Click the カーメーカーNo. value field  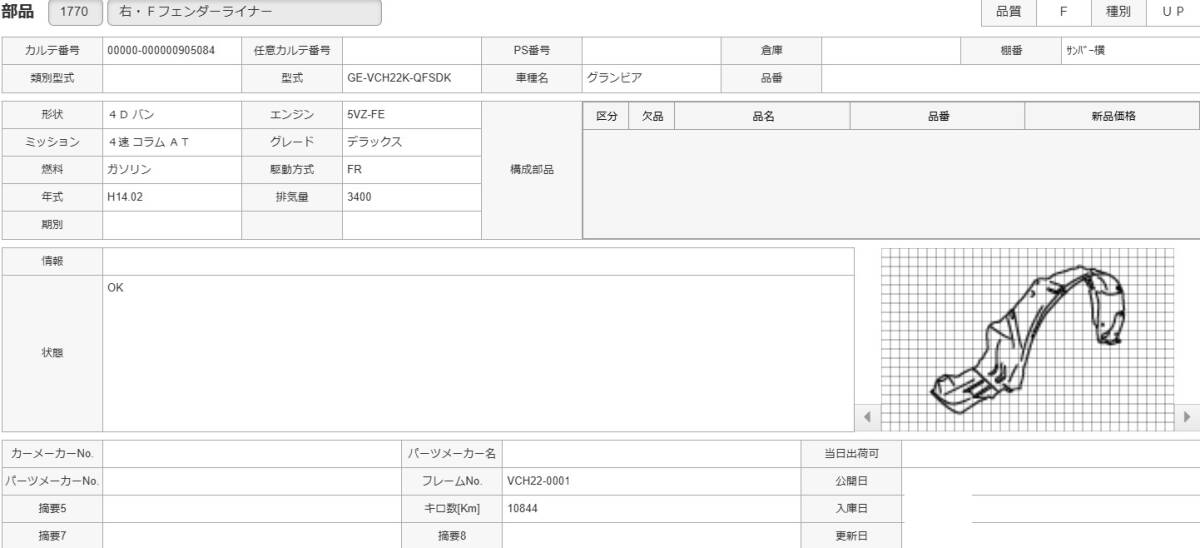pos(252,453)
